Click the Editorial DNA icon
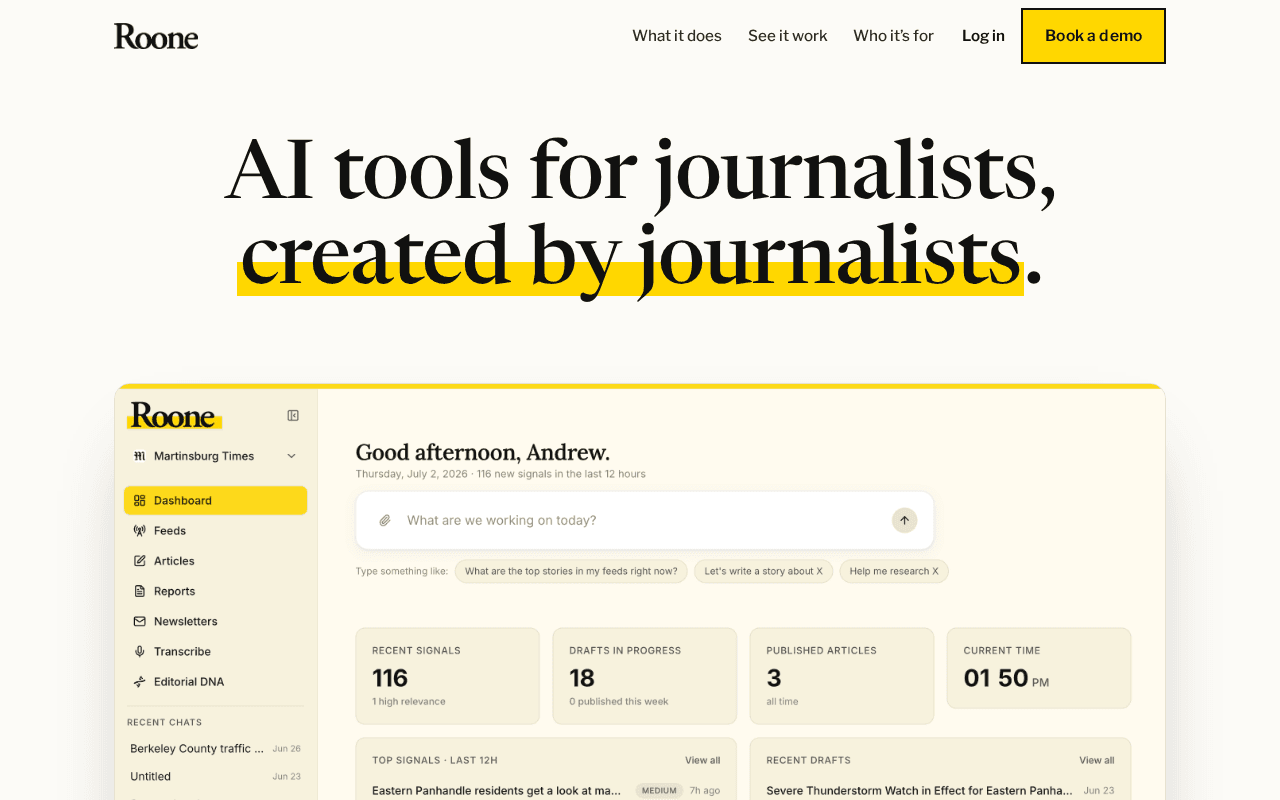Viewport: 1280px width, 800px height. 139,682
